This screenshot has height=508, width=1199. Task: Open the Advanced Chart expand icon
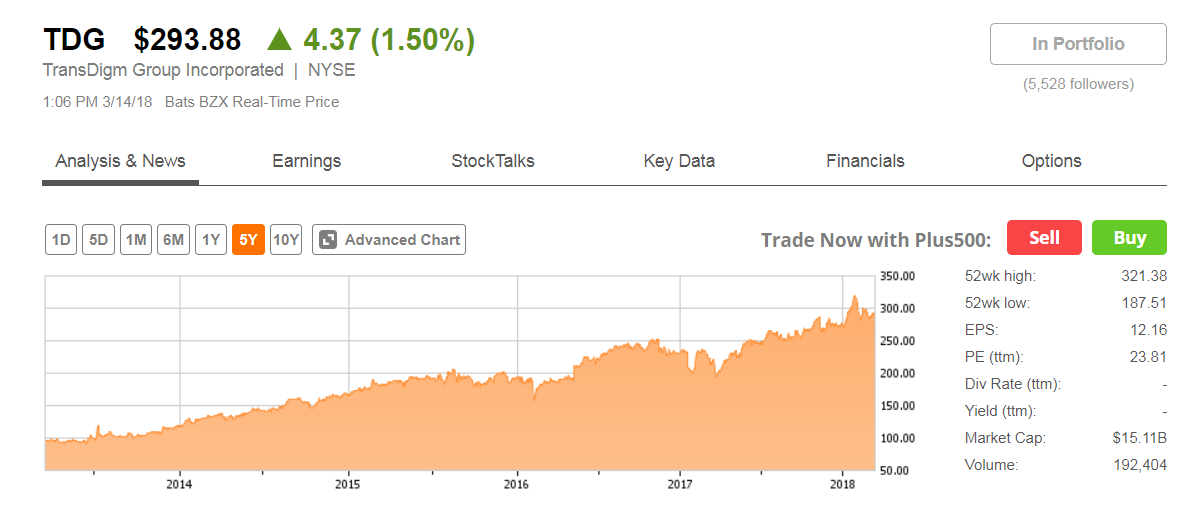[326, 240]
